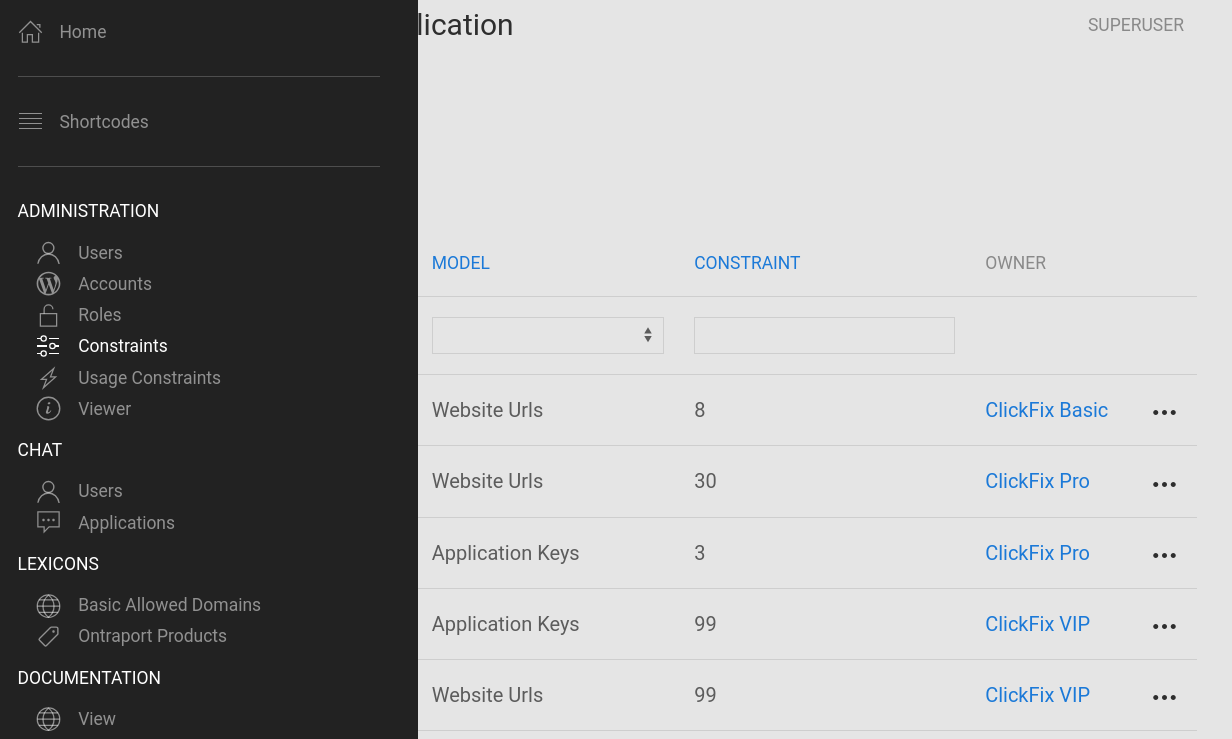Image resolution: width=1232 pixels, height=739 pixels.
Task: Open Ontraport Products lexicon
Action: (x=153, y=636)
